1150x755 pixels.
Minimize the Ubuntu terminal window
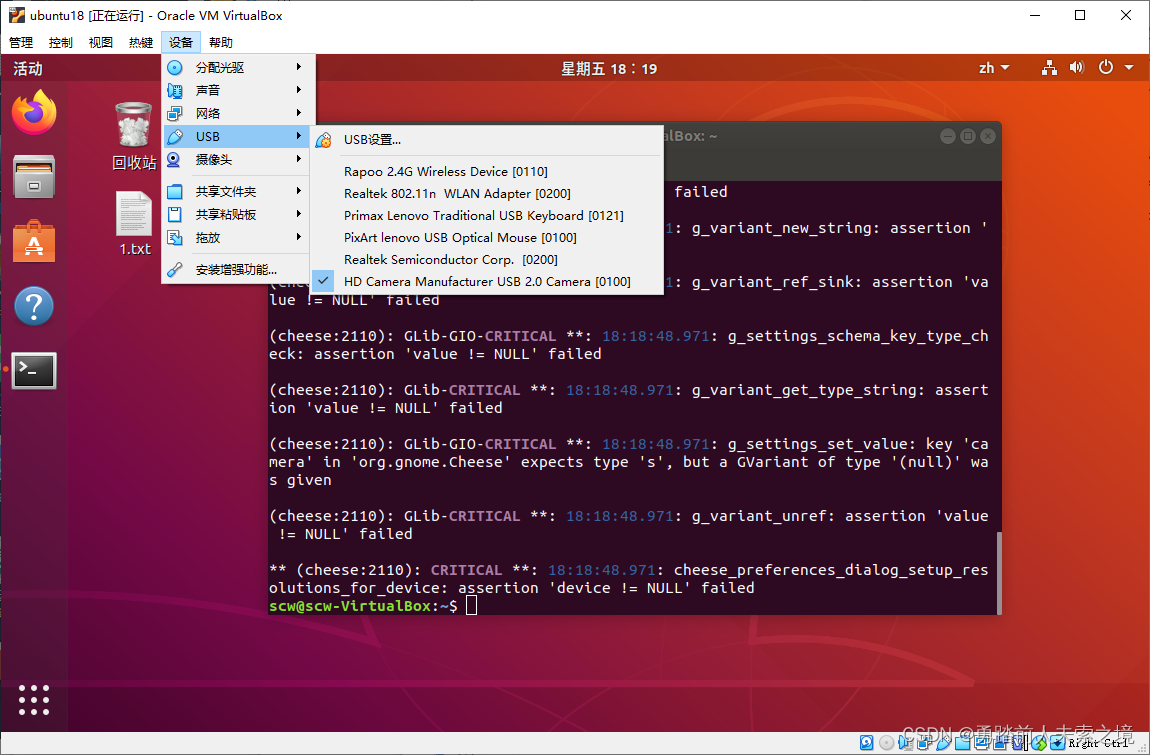coord(948,136)
